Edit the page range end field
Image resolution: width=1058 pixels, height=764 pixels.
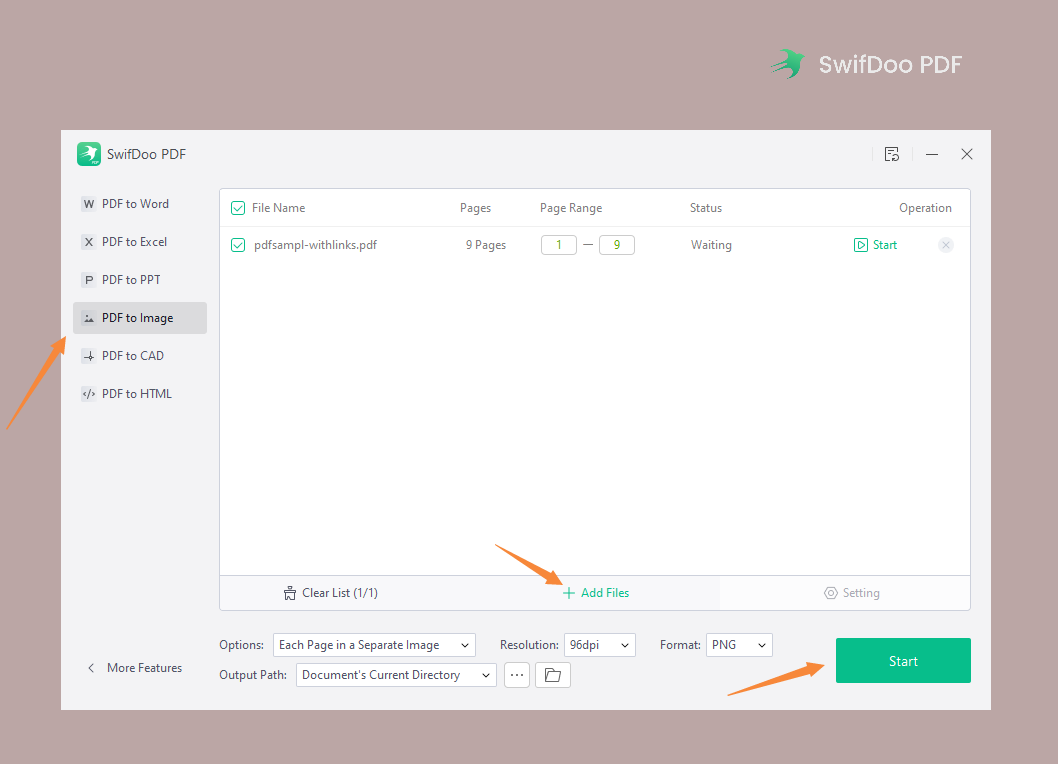(x=617, y=245)
